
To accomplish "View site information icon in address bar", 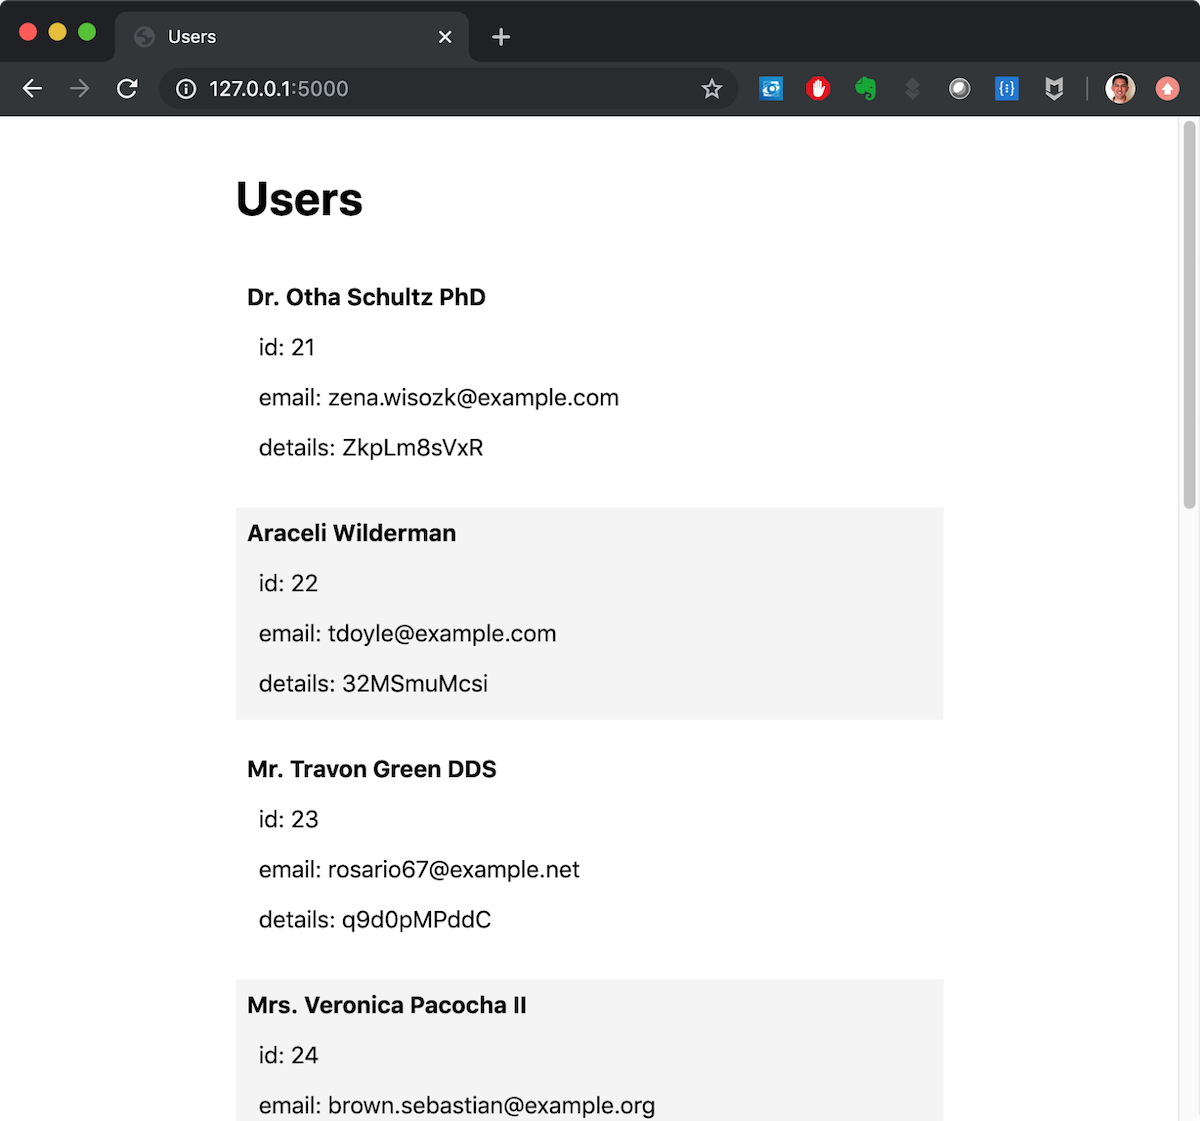I will pyautogui.click(x=186, y=89).
